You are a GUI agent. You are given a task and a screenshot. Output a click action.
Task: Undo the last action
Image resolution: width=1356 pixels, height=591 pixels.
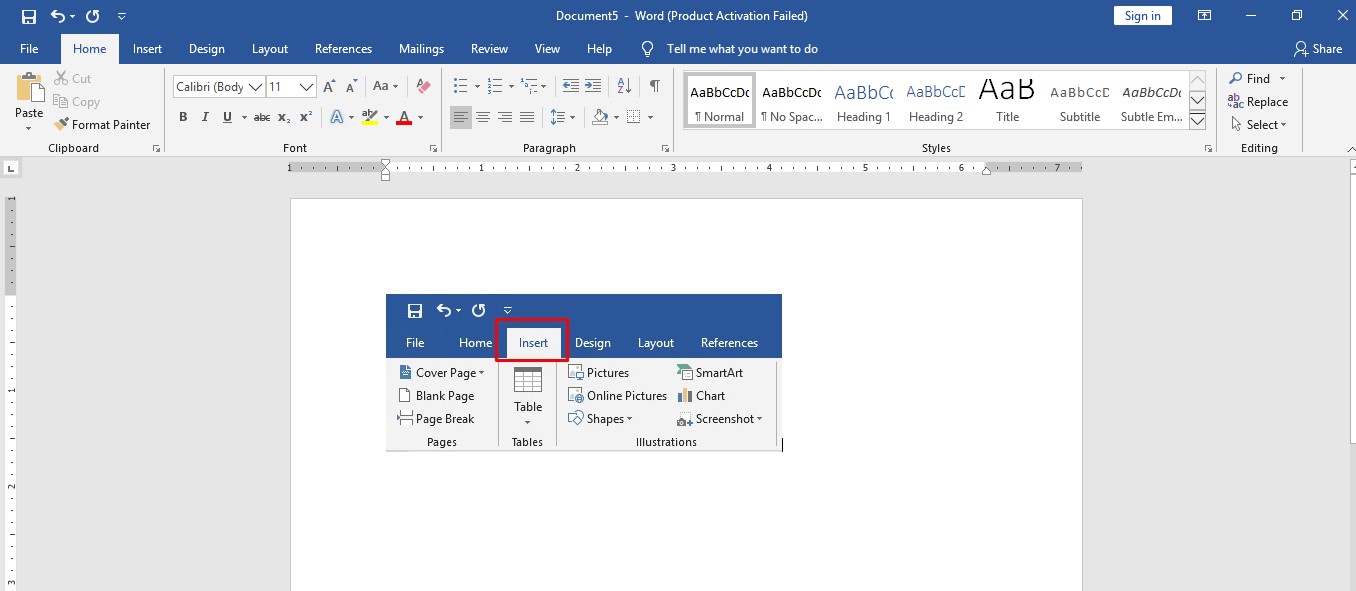[x=58, y=16]
